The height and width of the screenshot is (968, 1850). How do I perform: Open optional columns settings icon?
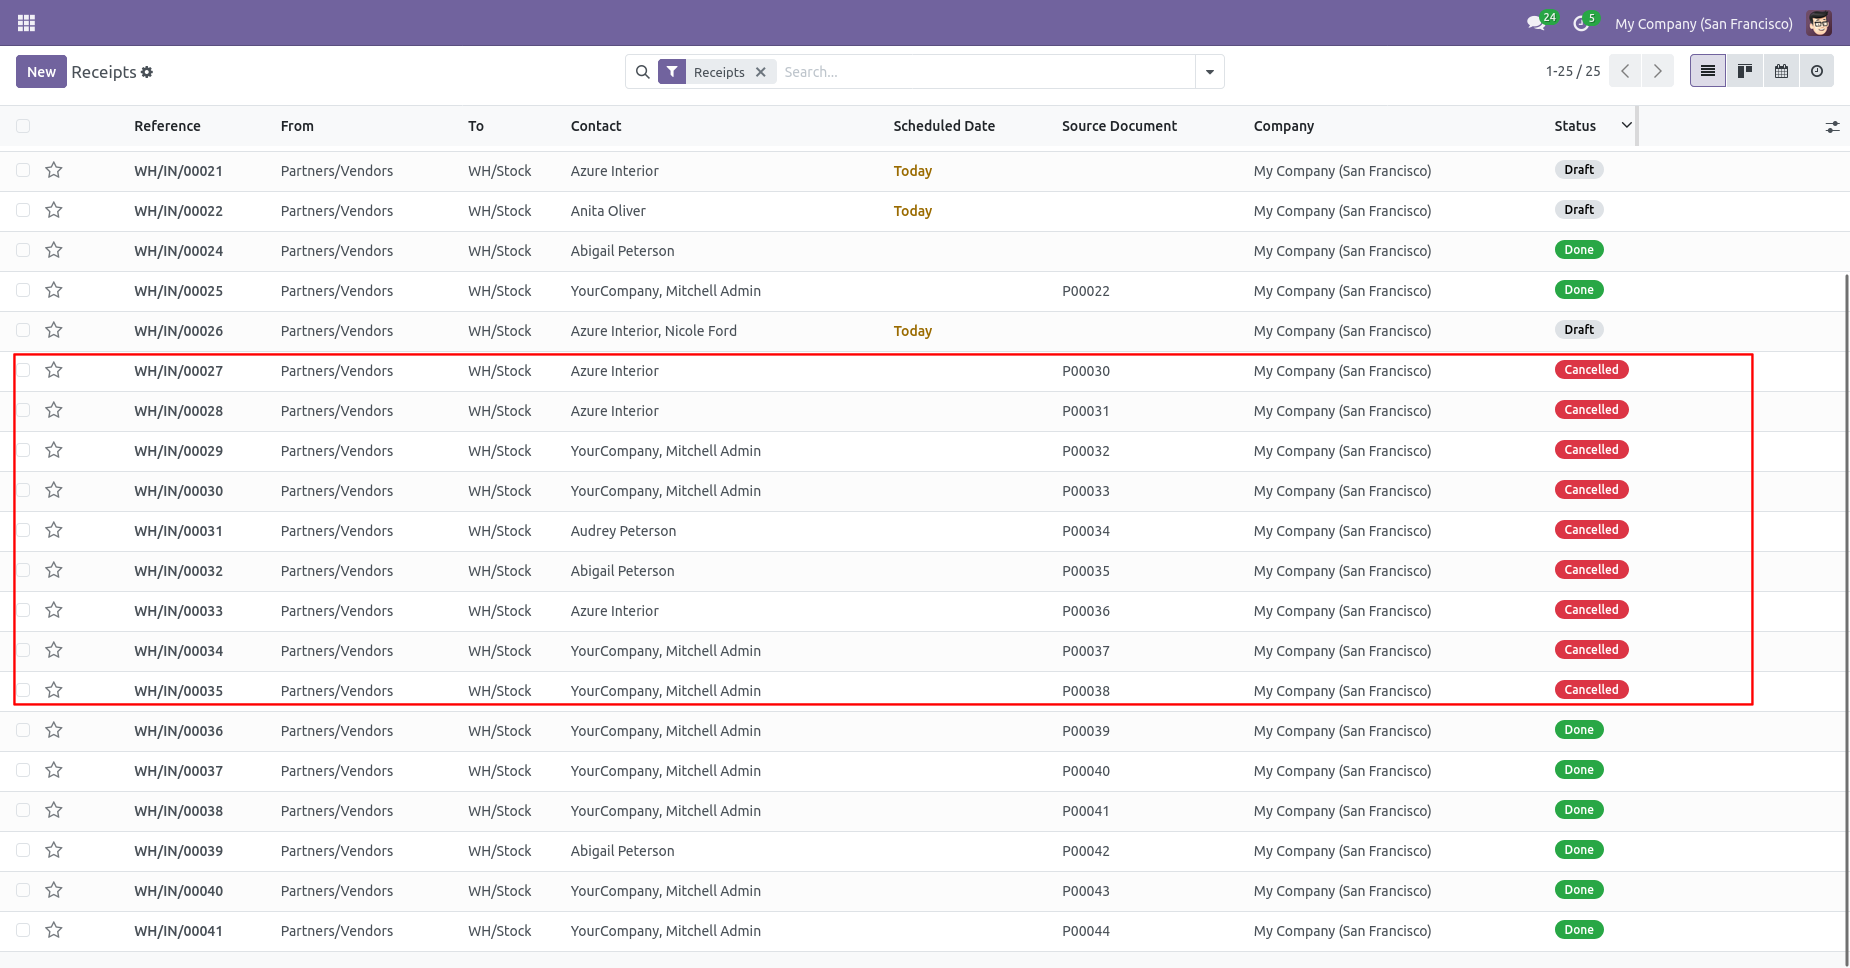tap(1832, 127)
